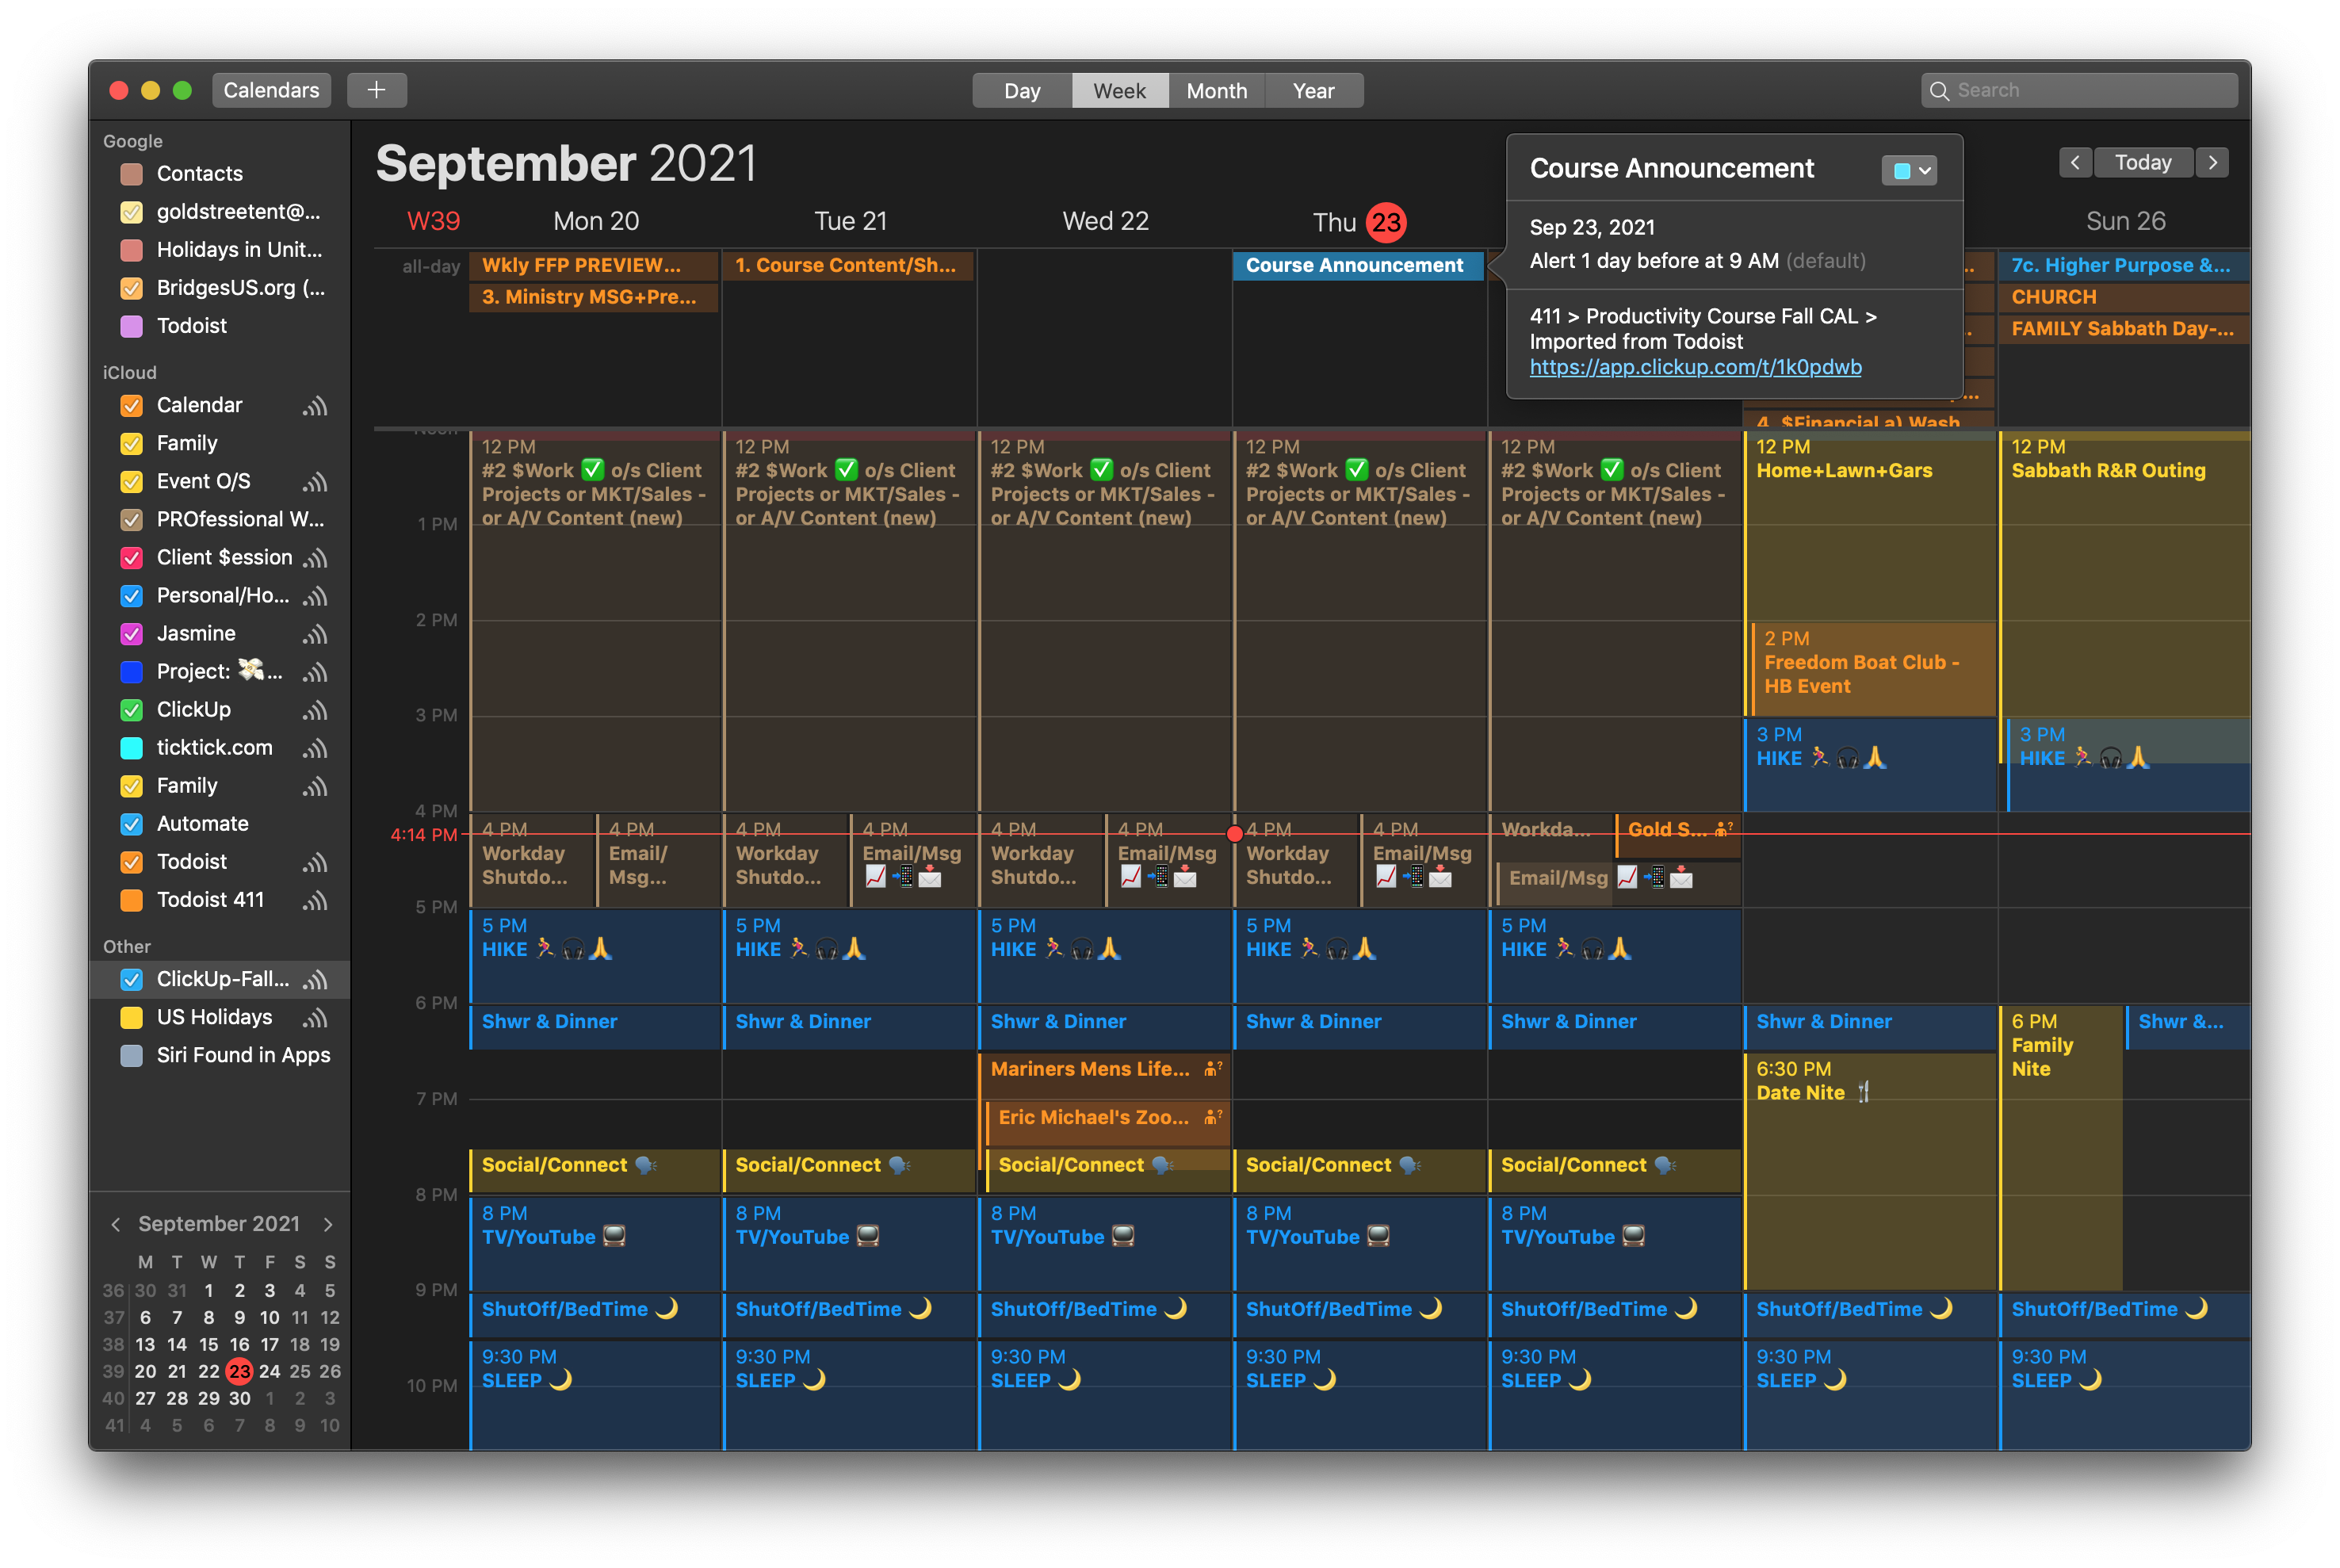Viewport: 2340px width, 1568px height.
Task: Select September 30 in the mini calendar
Action: tap(239, 1398)
